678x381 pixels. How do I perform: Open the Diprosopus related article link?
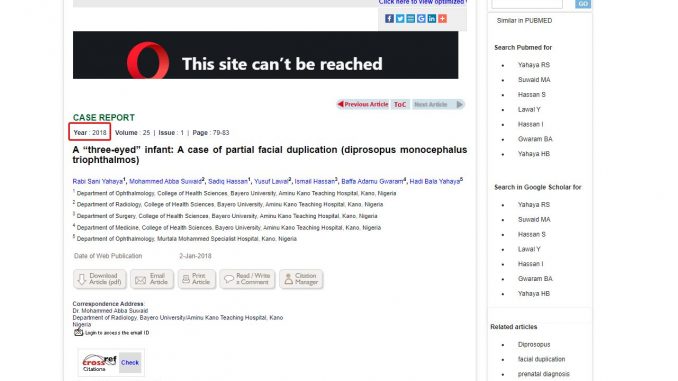point(534,345)
